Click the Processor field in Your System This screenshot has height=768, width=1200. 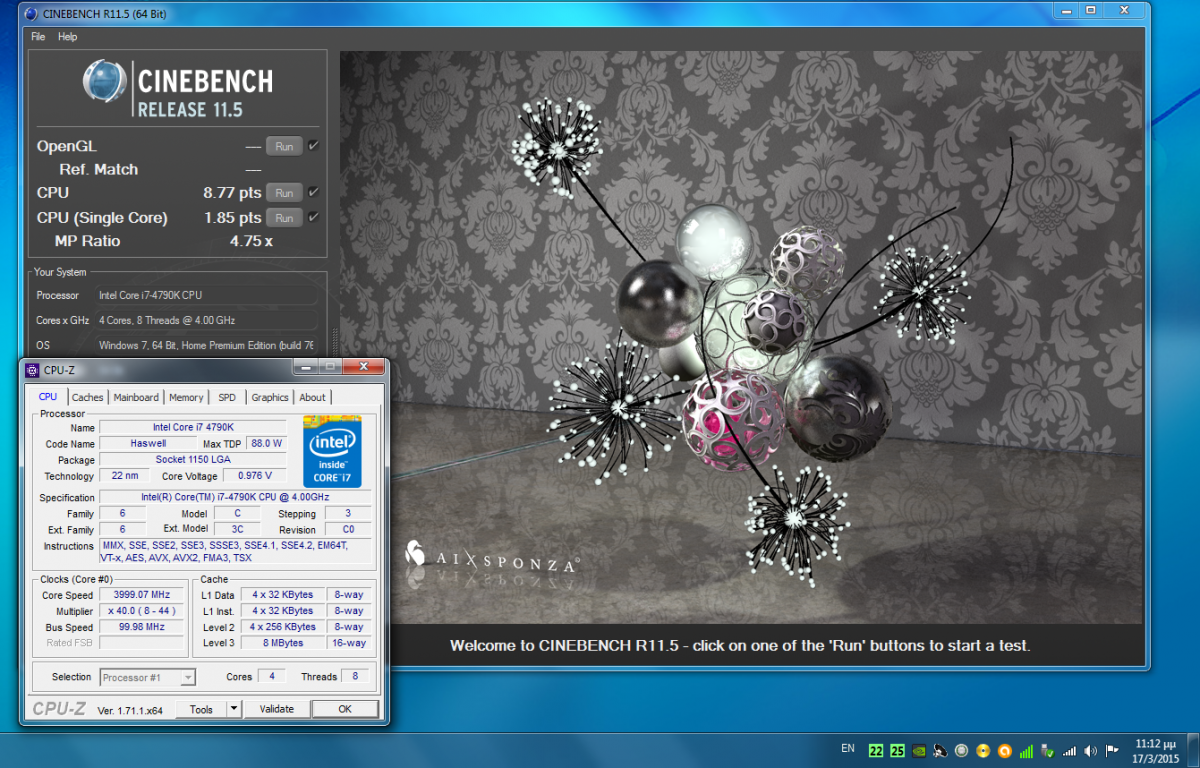207,295
